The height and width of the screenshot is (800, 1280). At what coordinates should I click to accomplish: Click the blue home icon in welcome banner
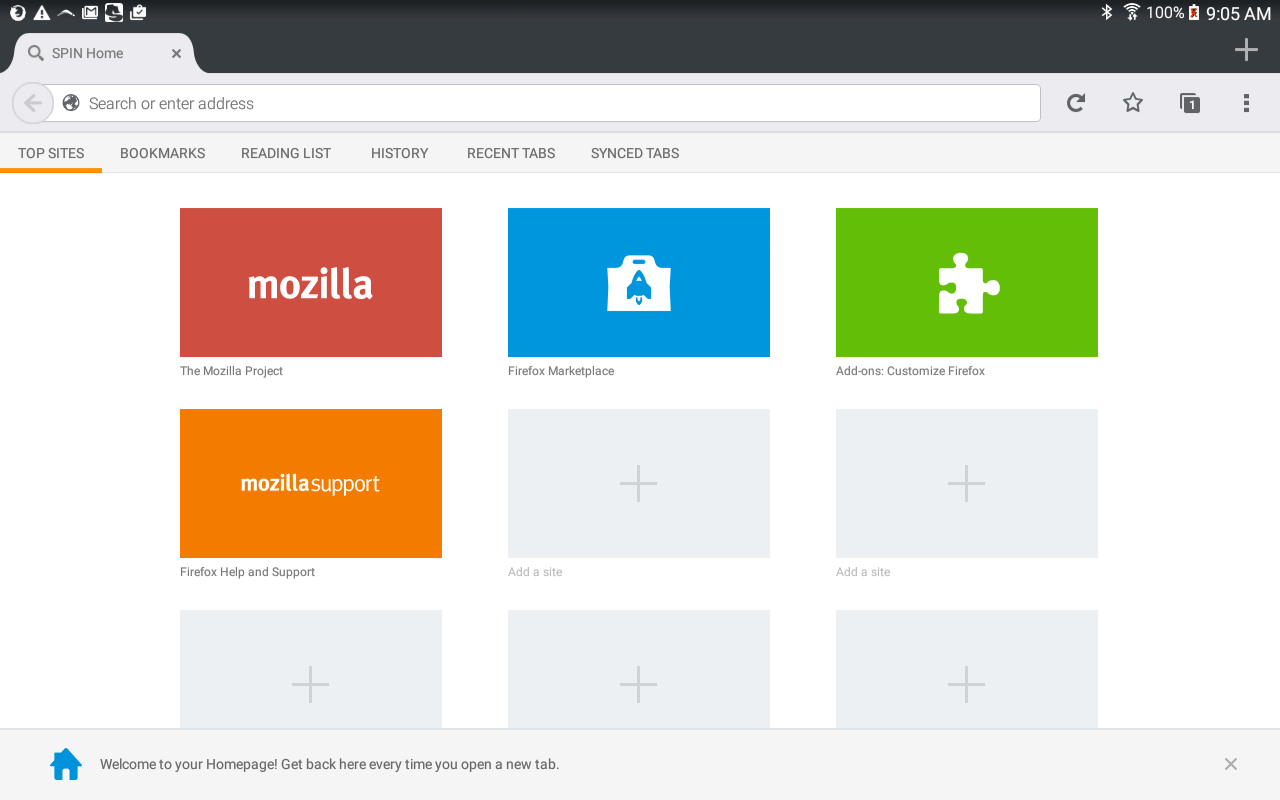tap(66, 764)
